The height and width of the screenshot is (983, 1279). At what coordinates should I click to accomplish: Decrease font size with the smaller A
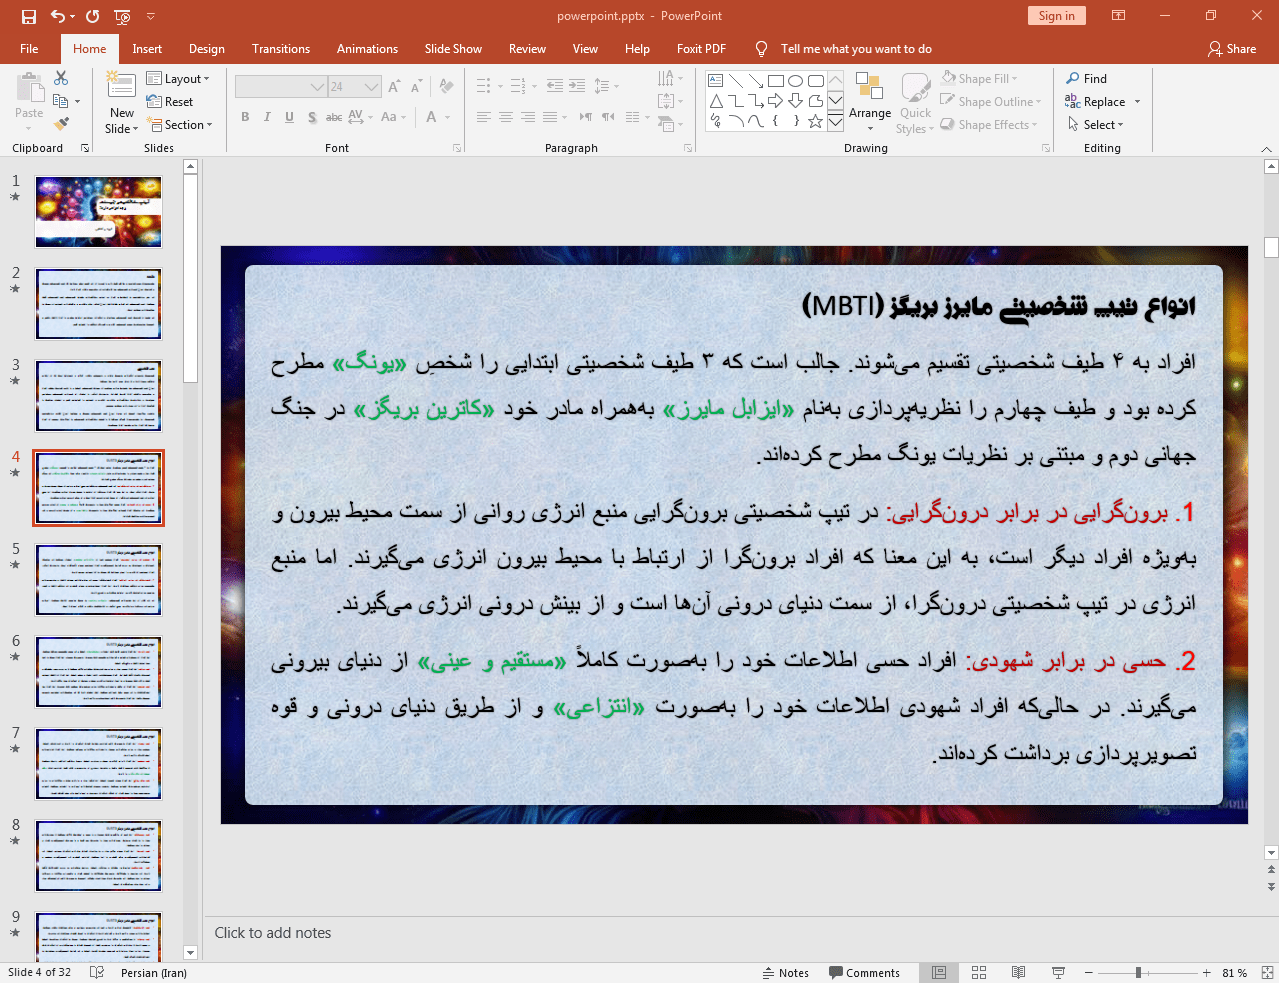pyautogui.click(x=417, y=87)
